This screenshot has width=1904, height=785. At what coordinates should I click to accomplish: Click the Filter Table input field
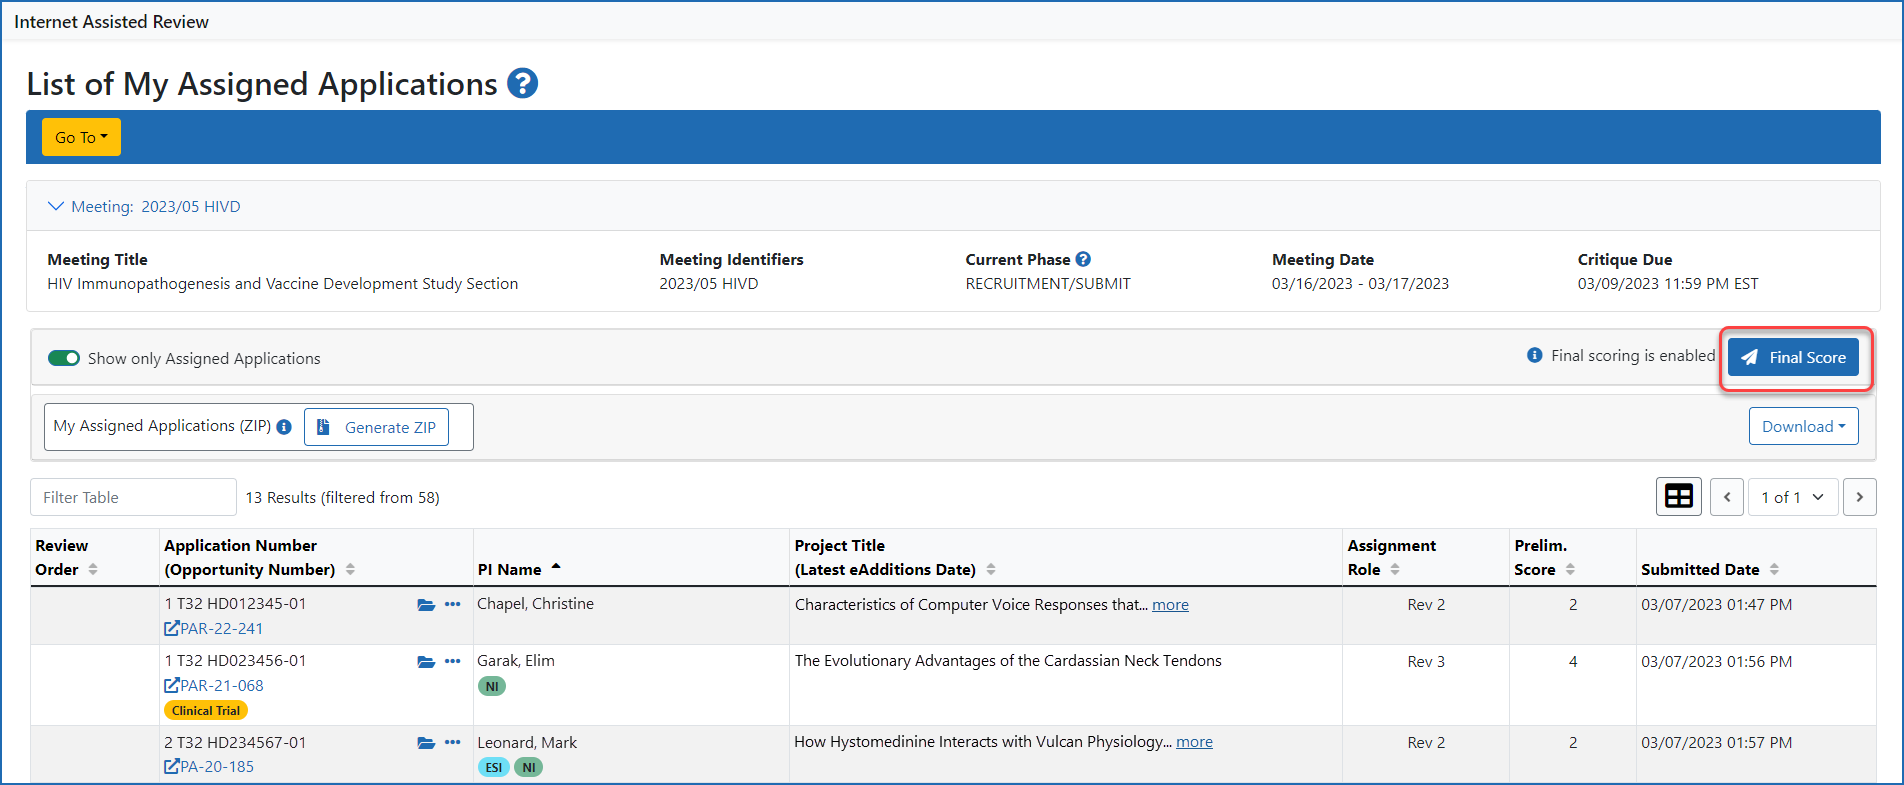133,497
